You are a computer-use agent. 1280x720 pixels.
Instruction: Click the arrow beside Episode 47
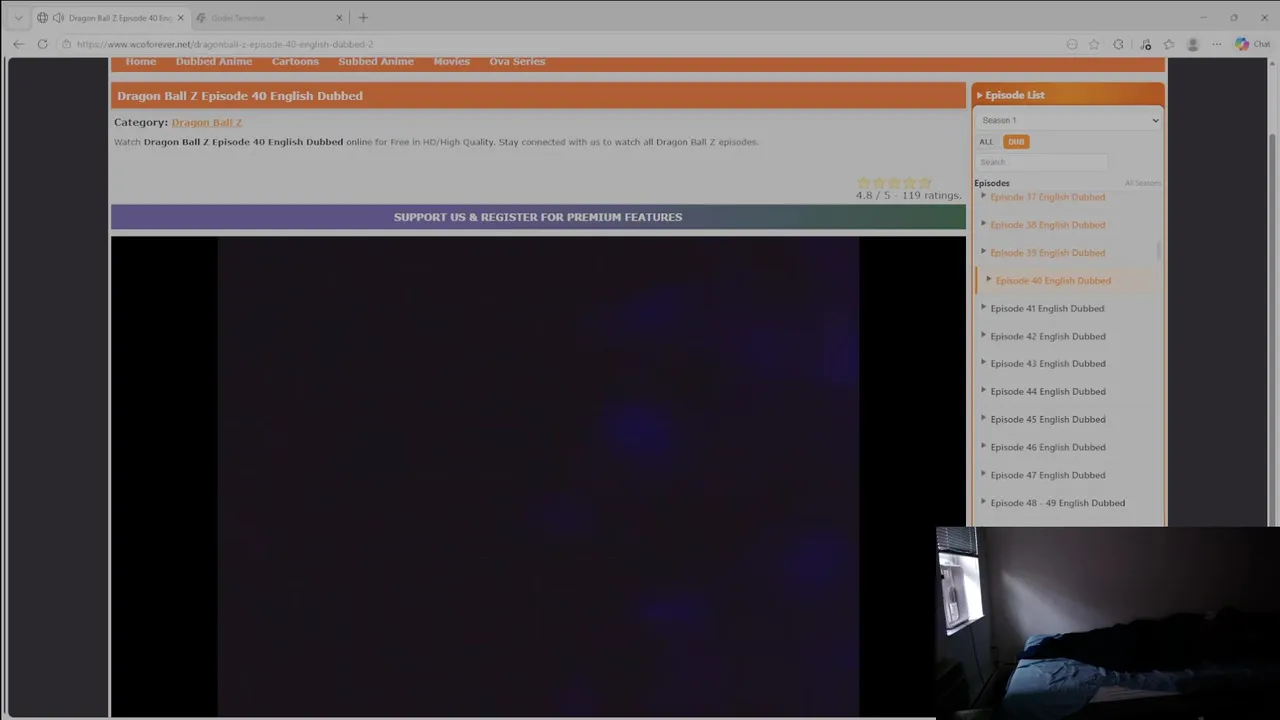[983, 474]
